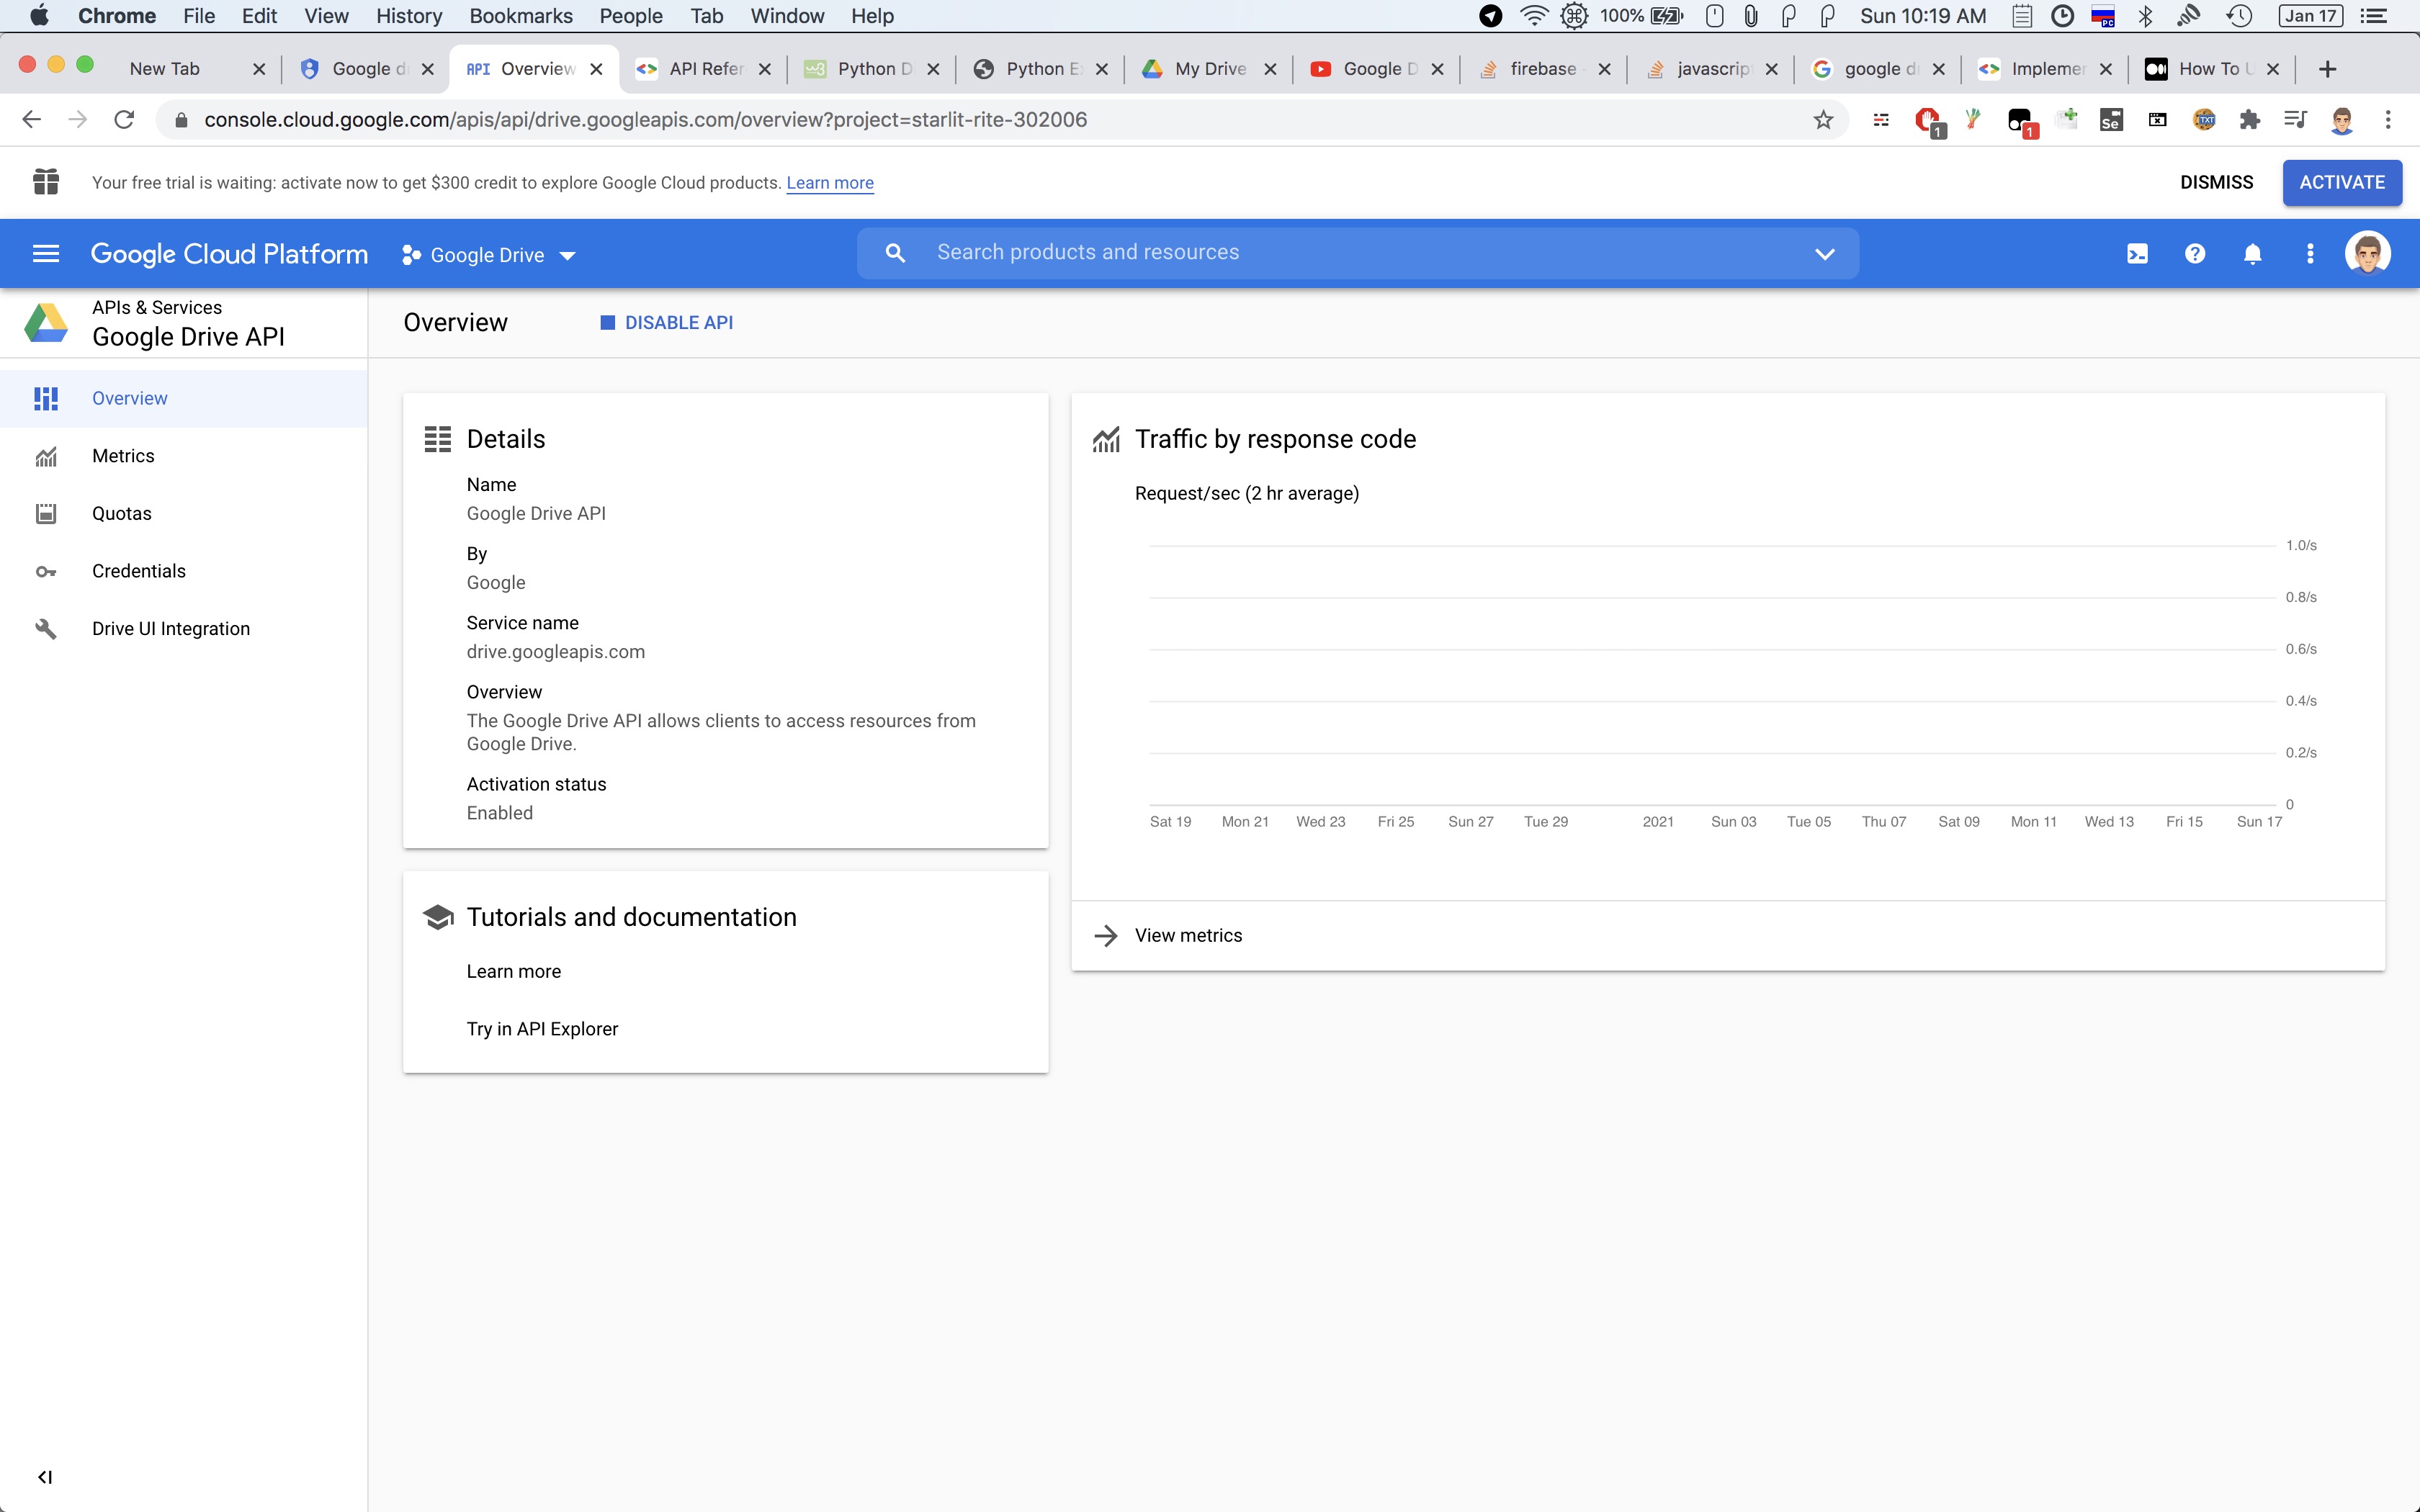Click the DISABLE API button

667,323
